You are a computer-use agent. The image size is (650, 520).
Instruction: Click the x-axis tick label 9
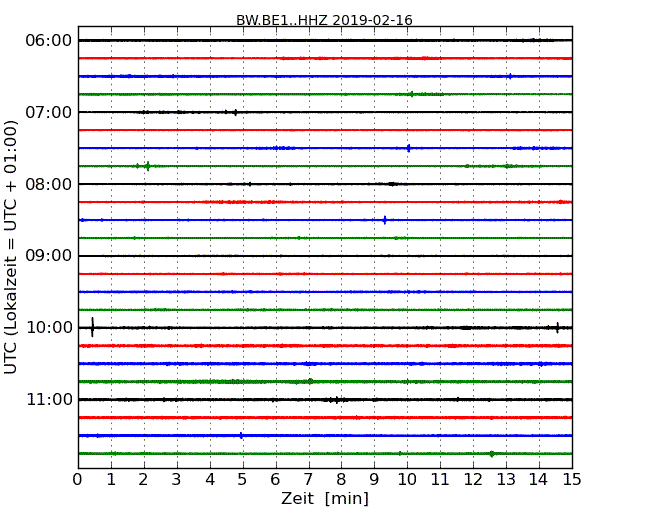tap(374, 479)
